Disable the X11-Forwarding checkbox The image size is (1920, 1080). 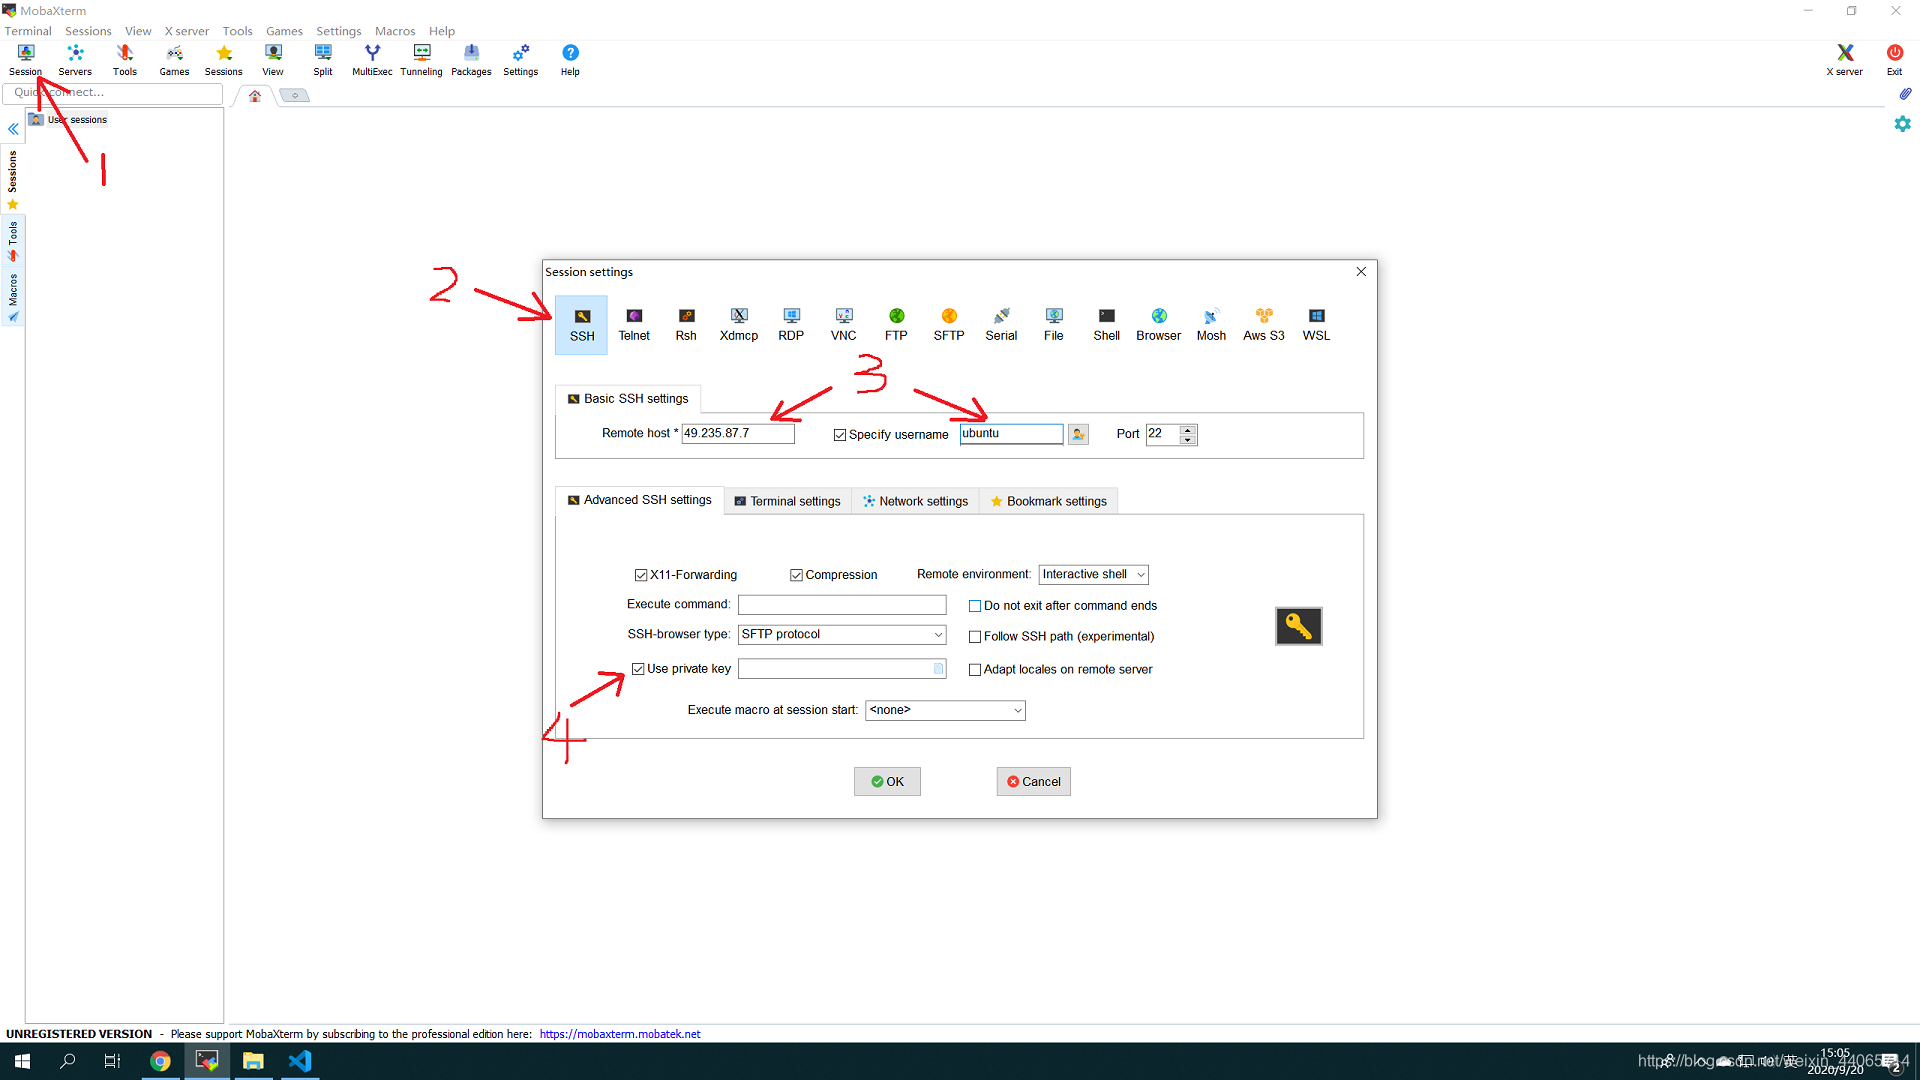click(641, 575)
